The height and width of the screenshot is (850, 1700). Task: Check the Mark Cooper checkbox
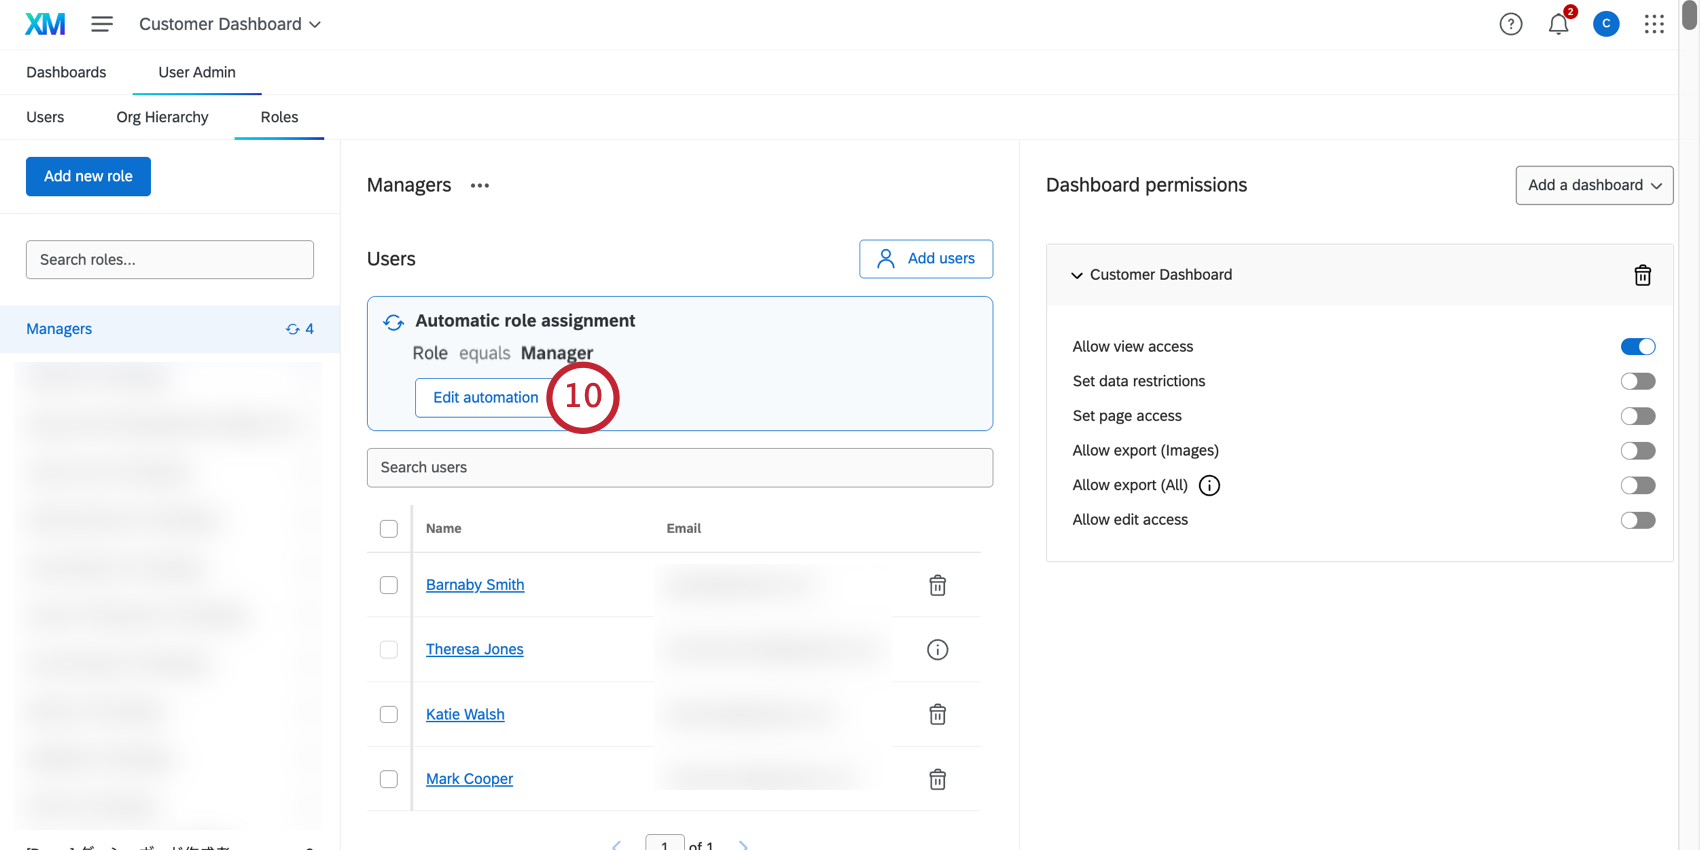[389, 779]
